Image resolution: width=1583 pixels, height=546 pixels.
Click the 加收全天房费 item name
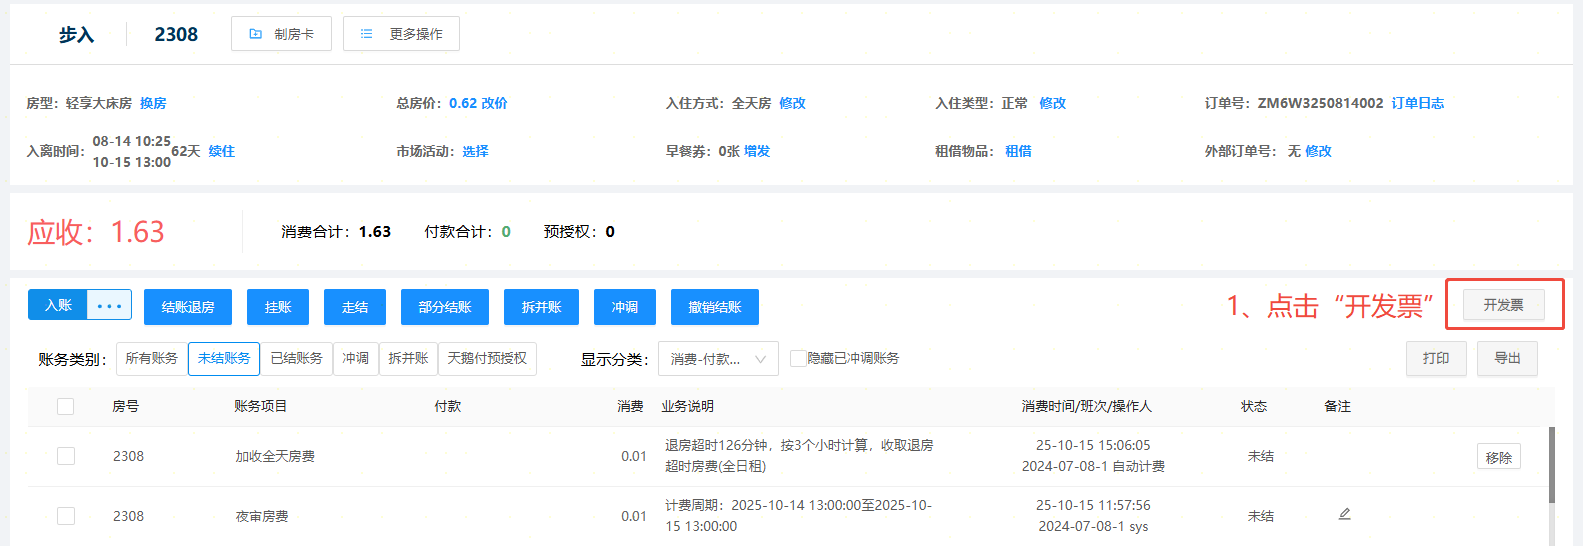(x=275, y=456)
